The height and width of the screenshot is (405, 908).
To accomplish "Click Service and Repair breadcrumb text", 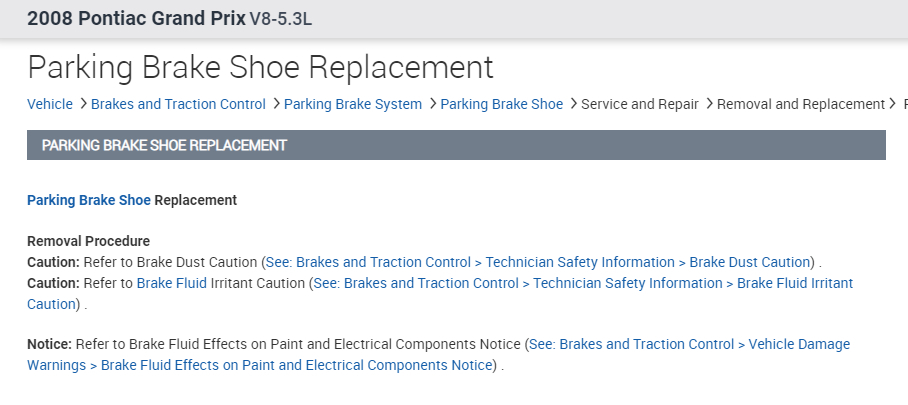I will click(639, 104).
